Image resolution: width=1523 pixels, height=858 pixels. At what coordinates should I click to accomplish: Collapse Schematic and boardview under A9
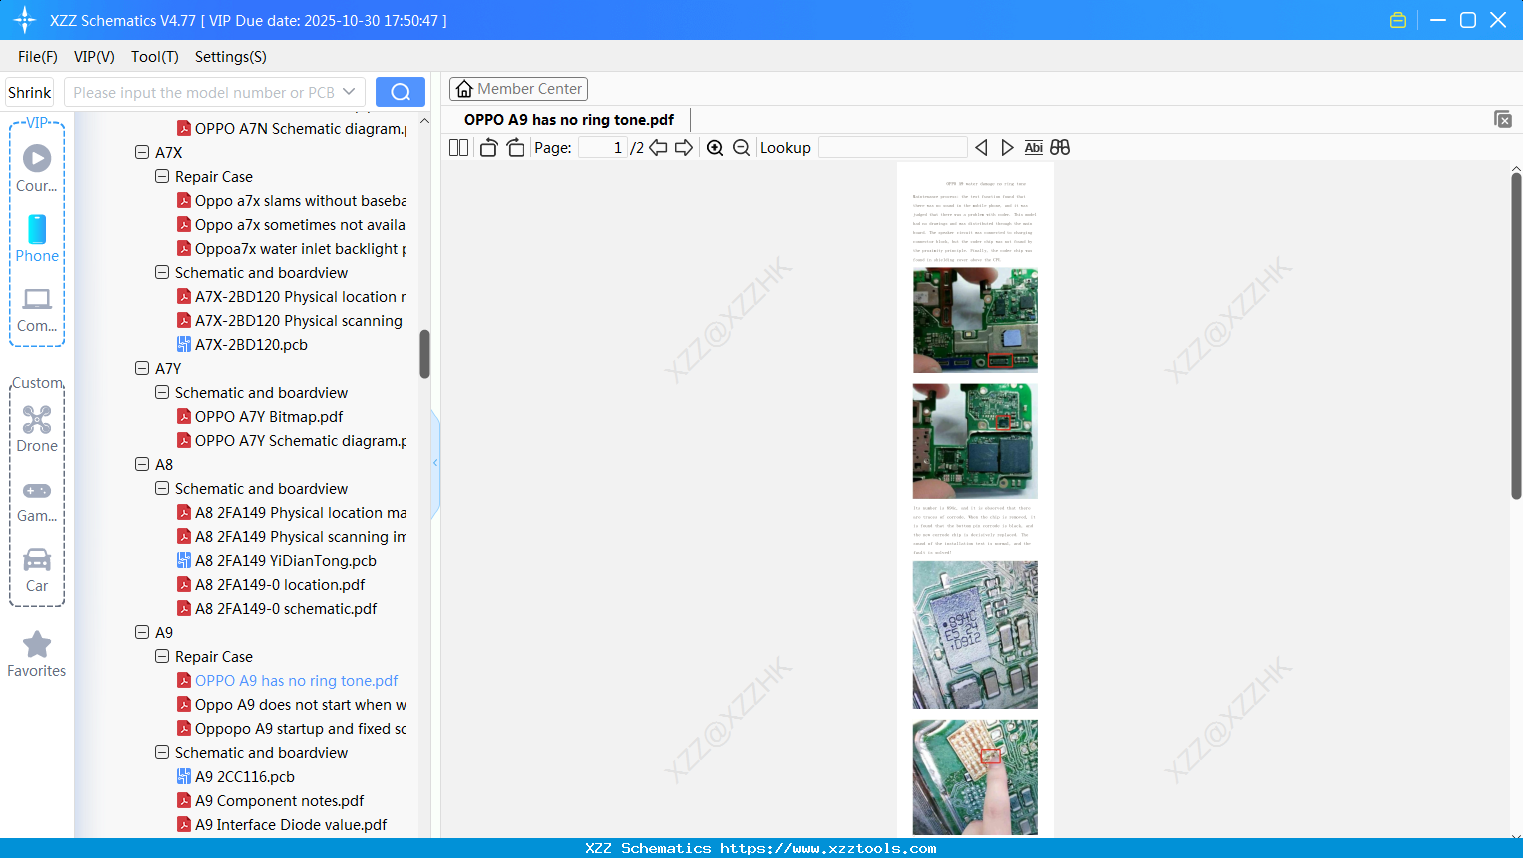(x=162, y=753)
